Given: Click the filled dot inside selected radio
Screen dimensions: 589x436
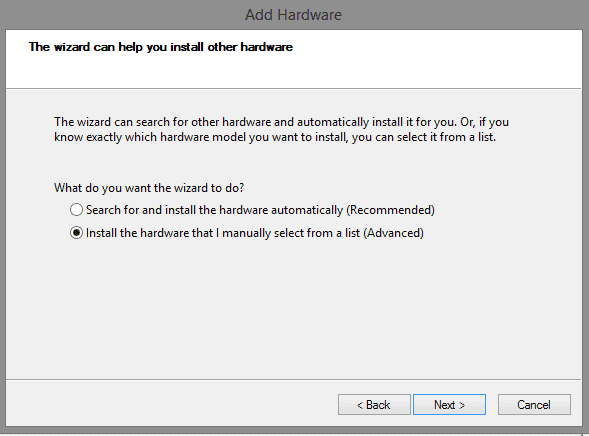Looking at the screenshot, I should [x=76, y=233].
